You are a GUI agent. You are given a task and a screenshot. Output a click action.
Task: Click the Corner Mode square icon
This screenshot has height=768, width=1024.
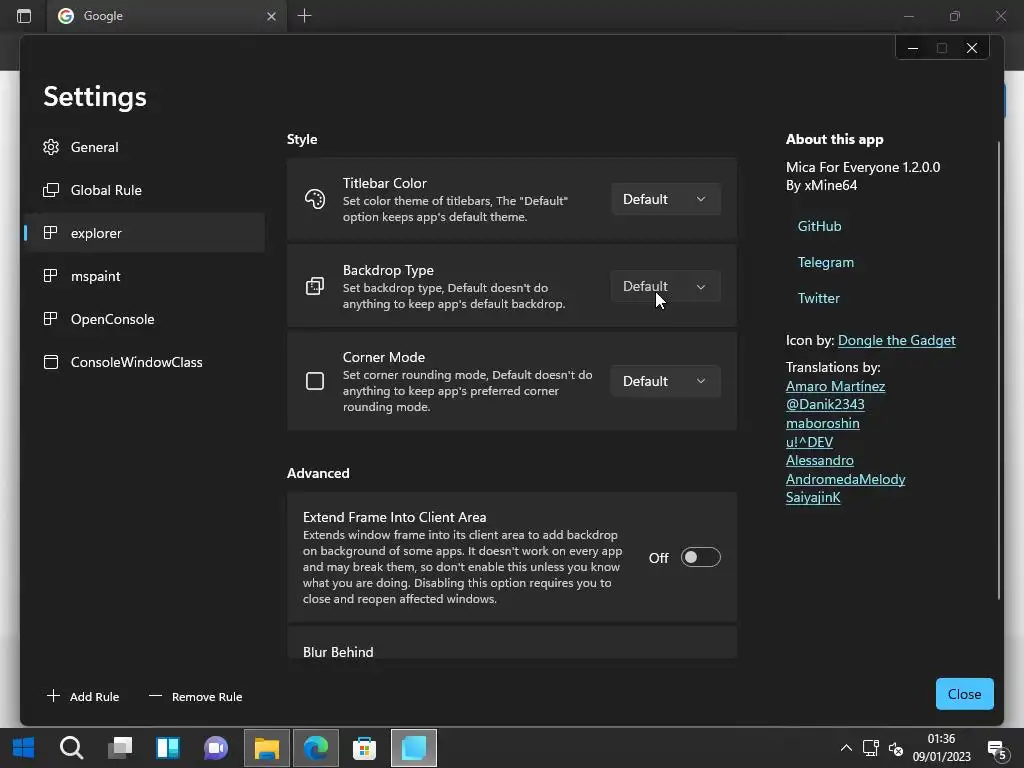pyautogui.click(x=315, y=381)
